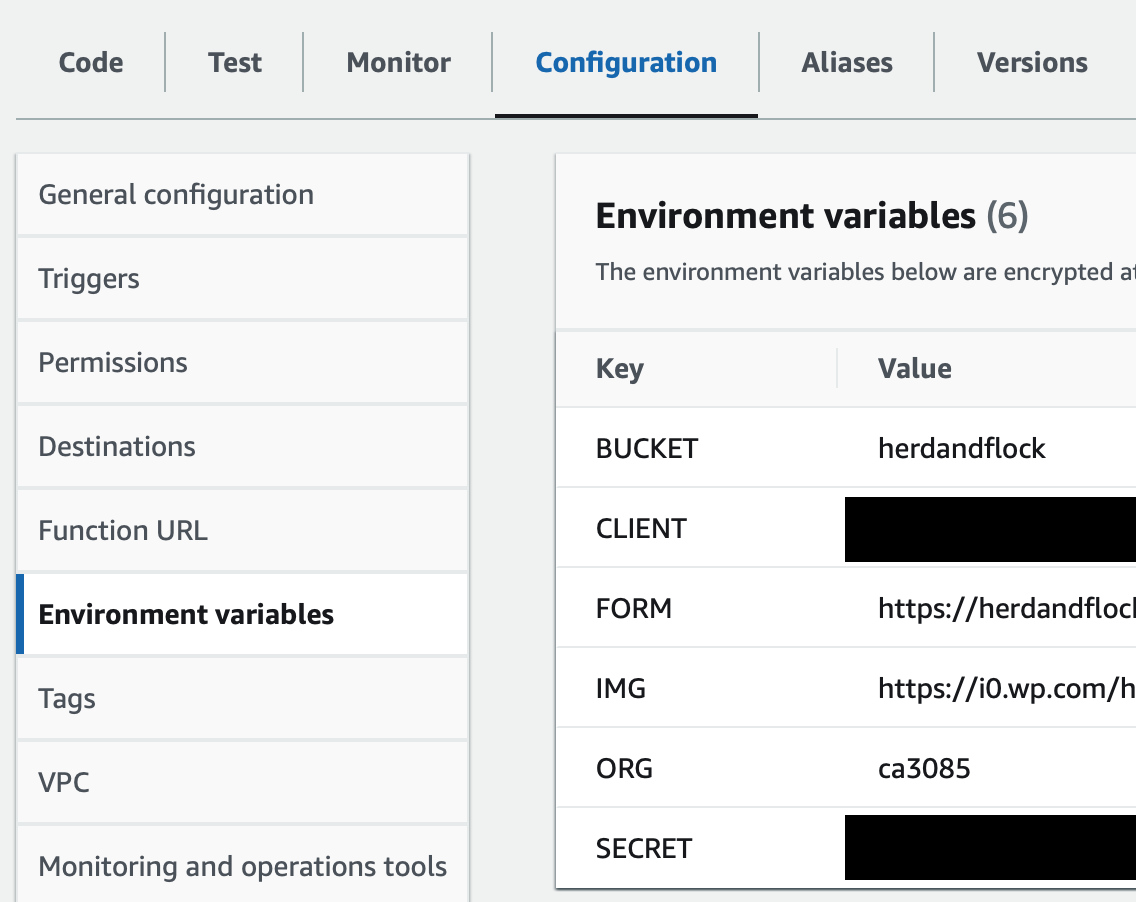Open the Destinations section
Image resolution: width=1136 pixels, height=902 pixels.
point(116,446)
